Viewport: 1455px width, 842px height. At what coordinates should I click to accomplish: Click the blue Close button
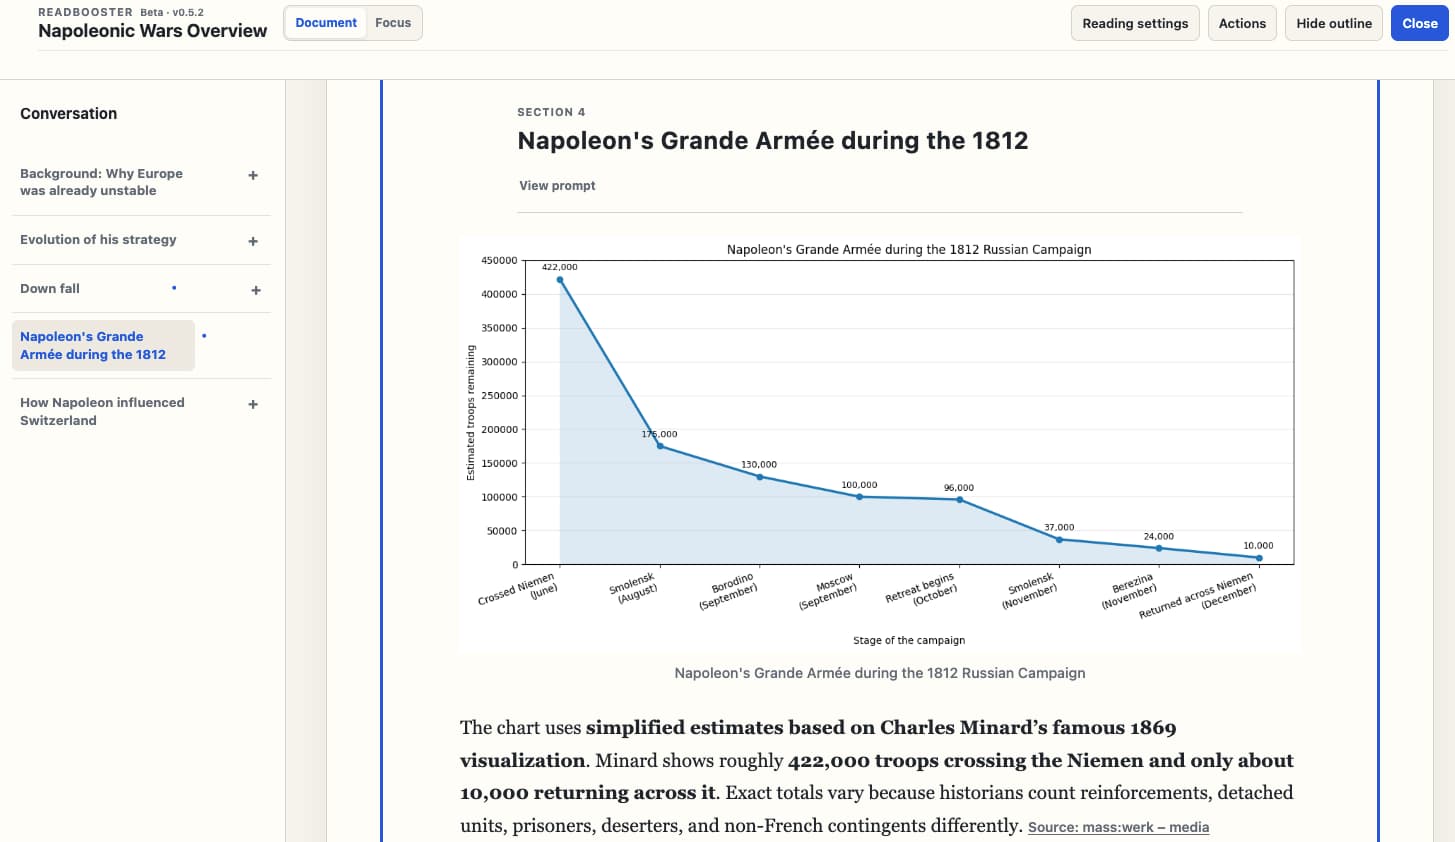(1419, 23)
